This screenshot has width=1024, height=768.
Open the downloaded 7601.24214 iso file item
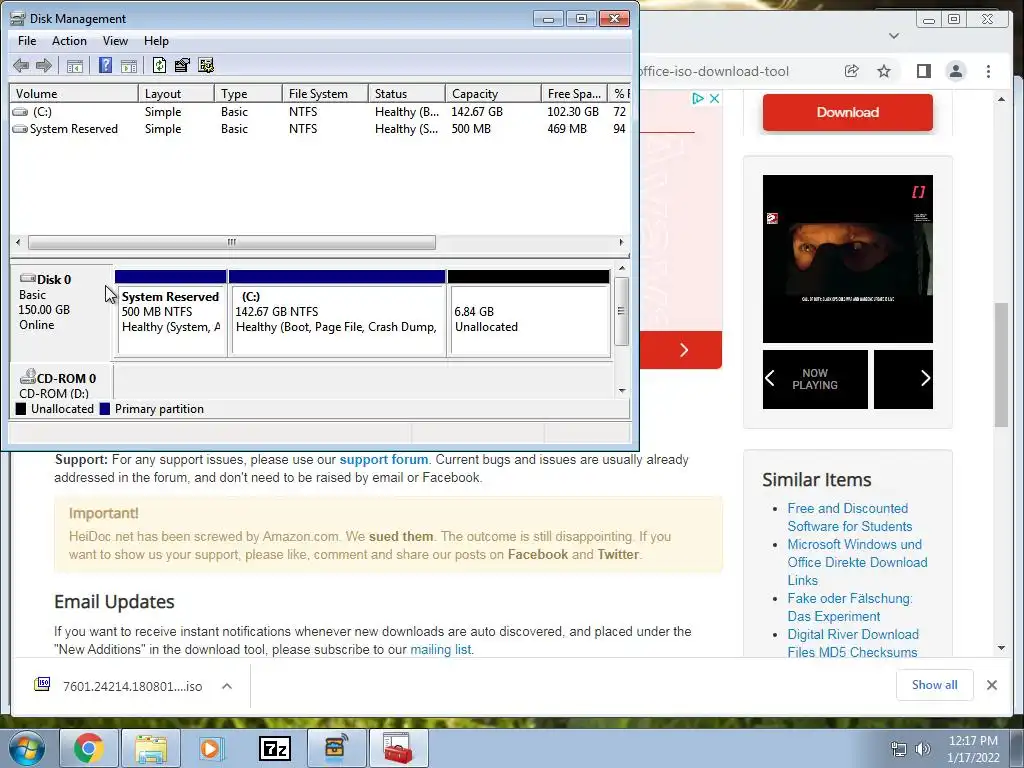click(x=119, y=686)
